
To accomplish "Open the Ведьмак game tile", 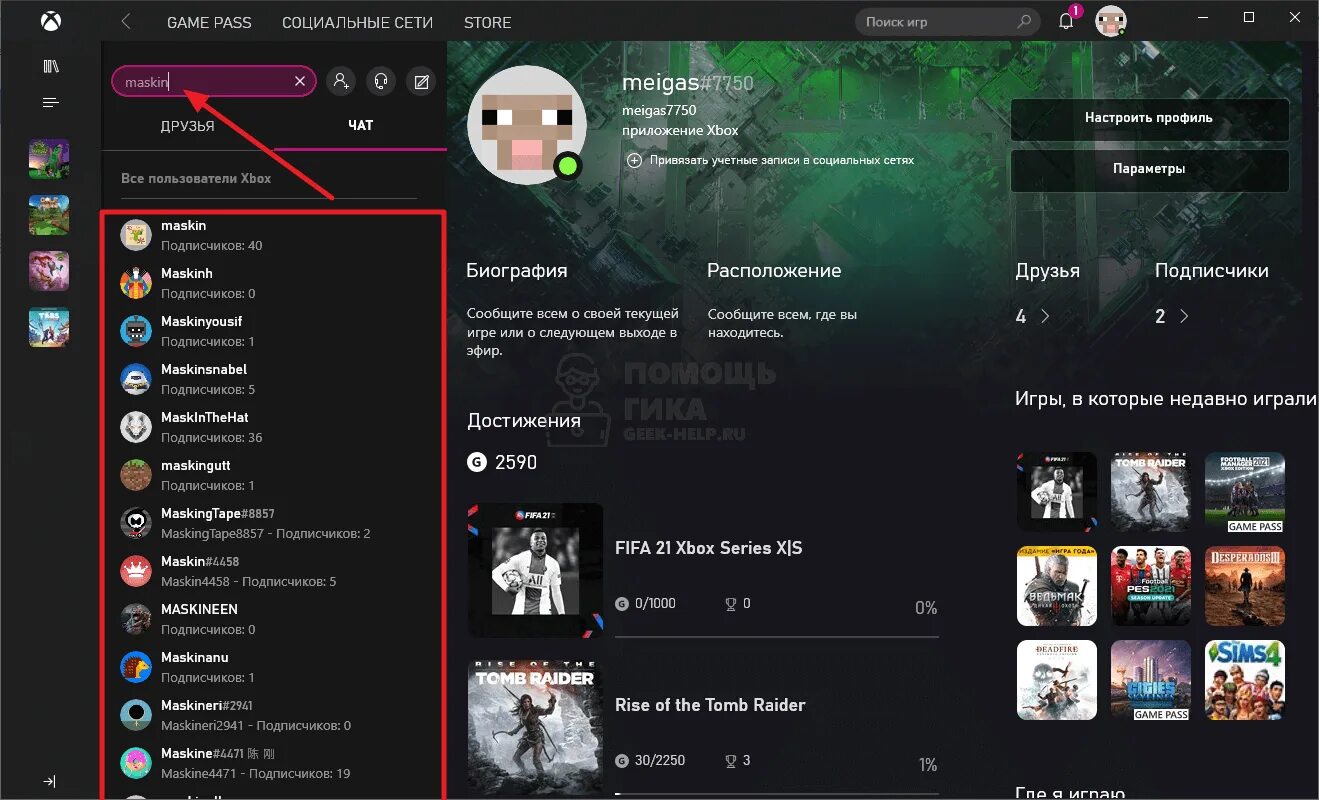I will 1057,586.
